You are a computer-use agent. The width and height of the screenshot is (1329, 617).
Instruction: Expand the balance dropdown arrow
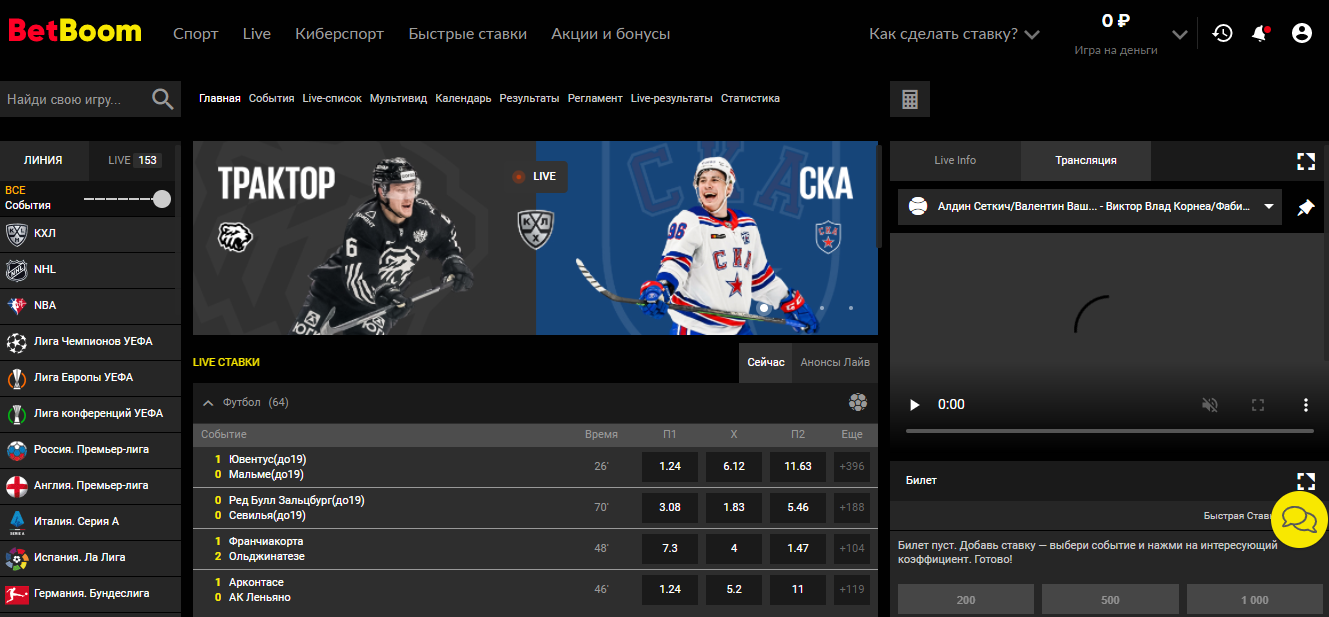click(x=1180, y=35)
